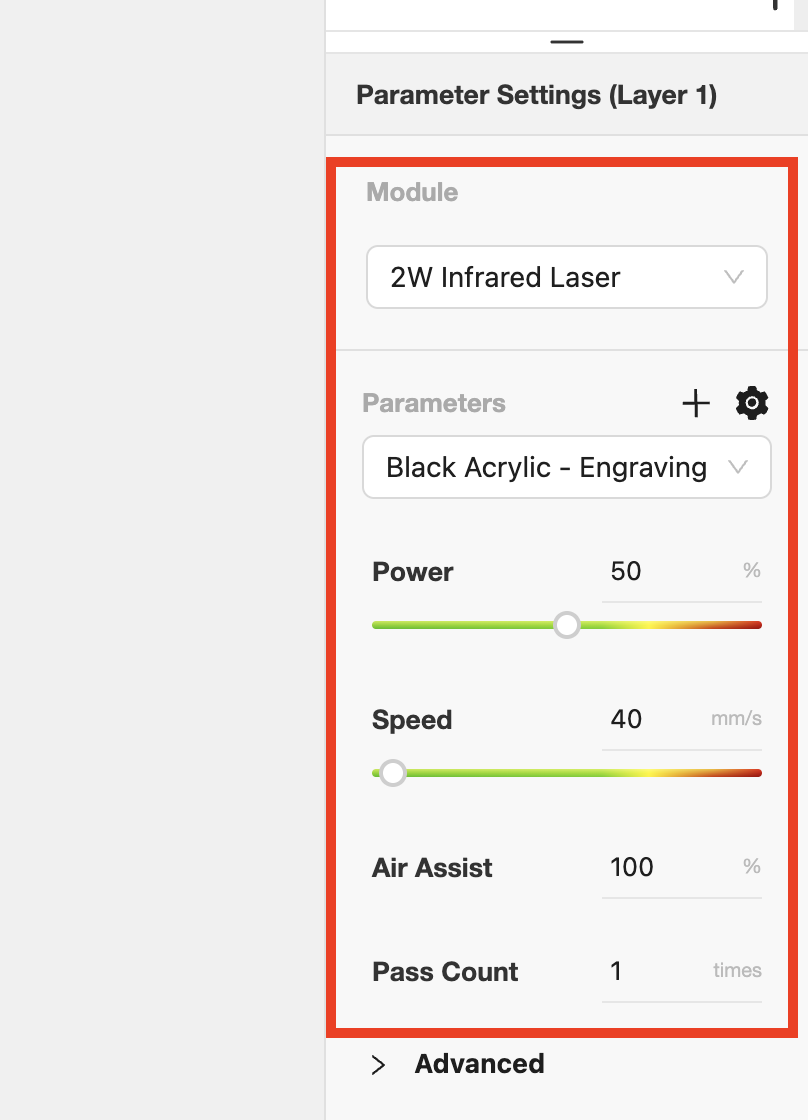Click the Power slider handle
808x1120 pixels.
567,625
